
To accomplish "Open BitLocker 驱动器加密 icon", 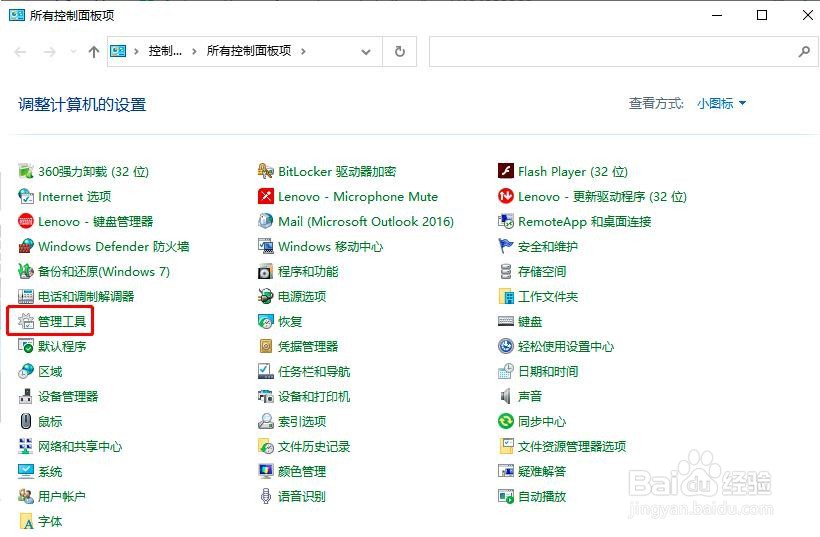I will (266, 171).
